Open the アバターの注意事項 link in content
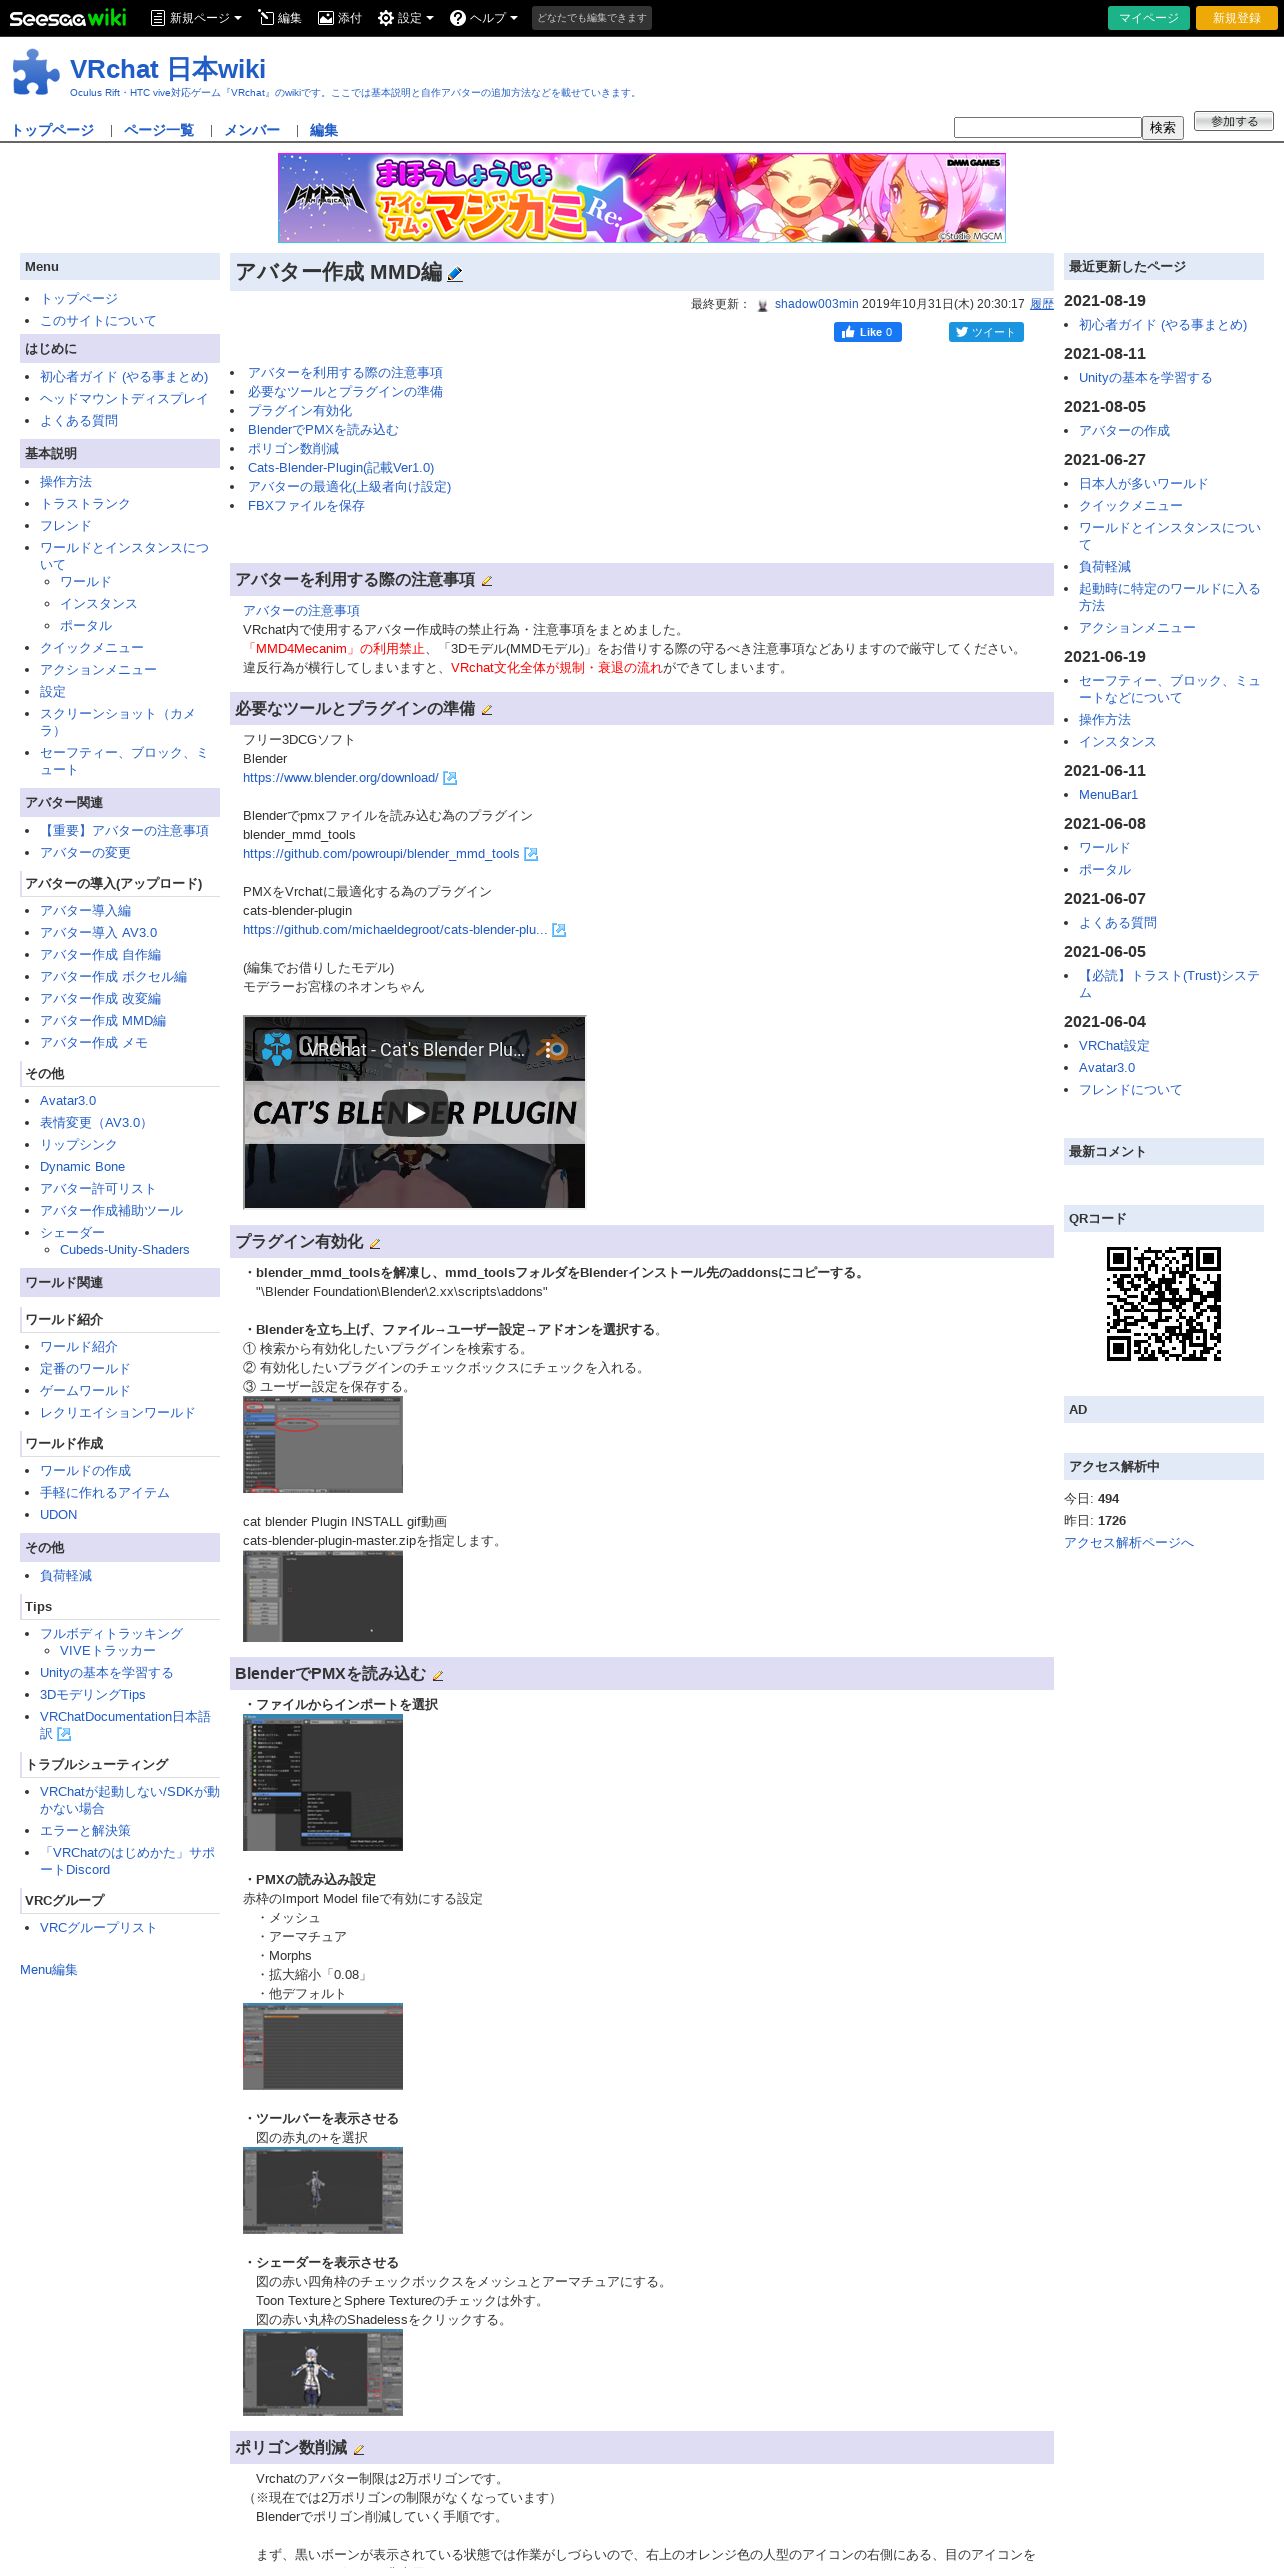This screenshot has width=1284, height=2568. pos(301,611)
